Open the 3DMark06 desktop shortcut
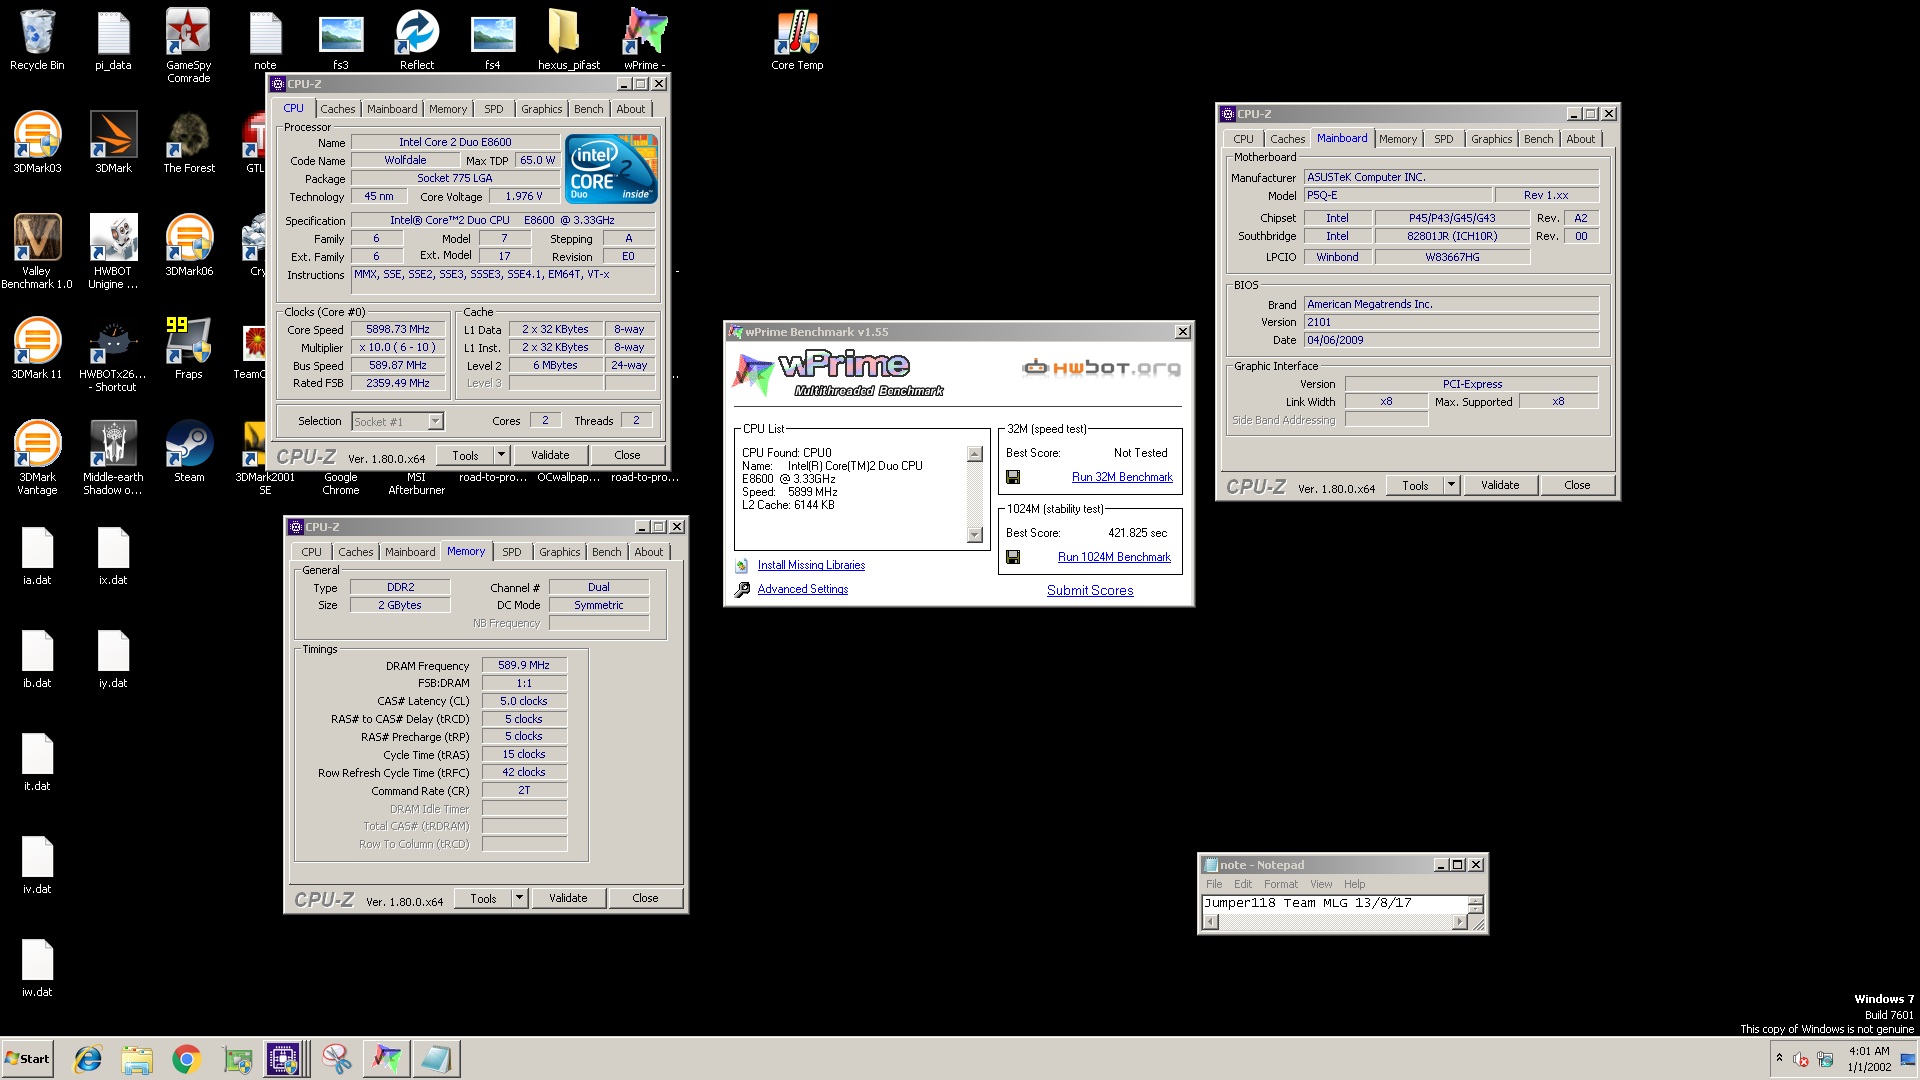 tap(189, 246)
